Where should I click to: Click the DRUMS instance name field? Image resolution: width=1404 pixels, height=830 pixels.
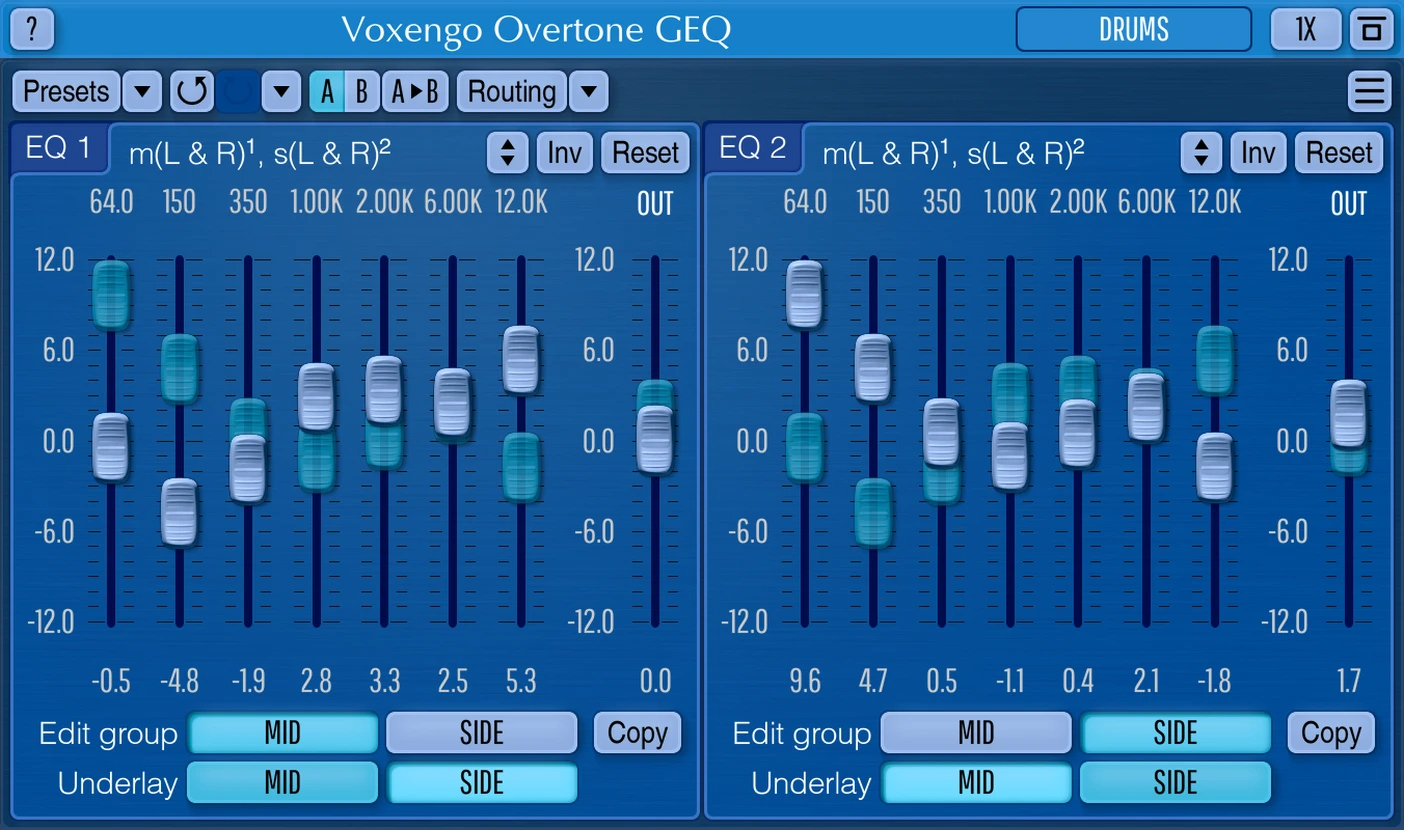(x=1134, y=29)
